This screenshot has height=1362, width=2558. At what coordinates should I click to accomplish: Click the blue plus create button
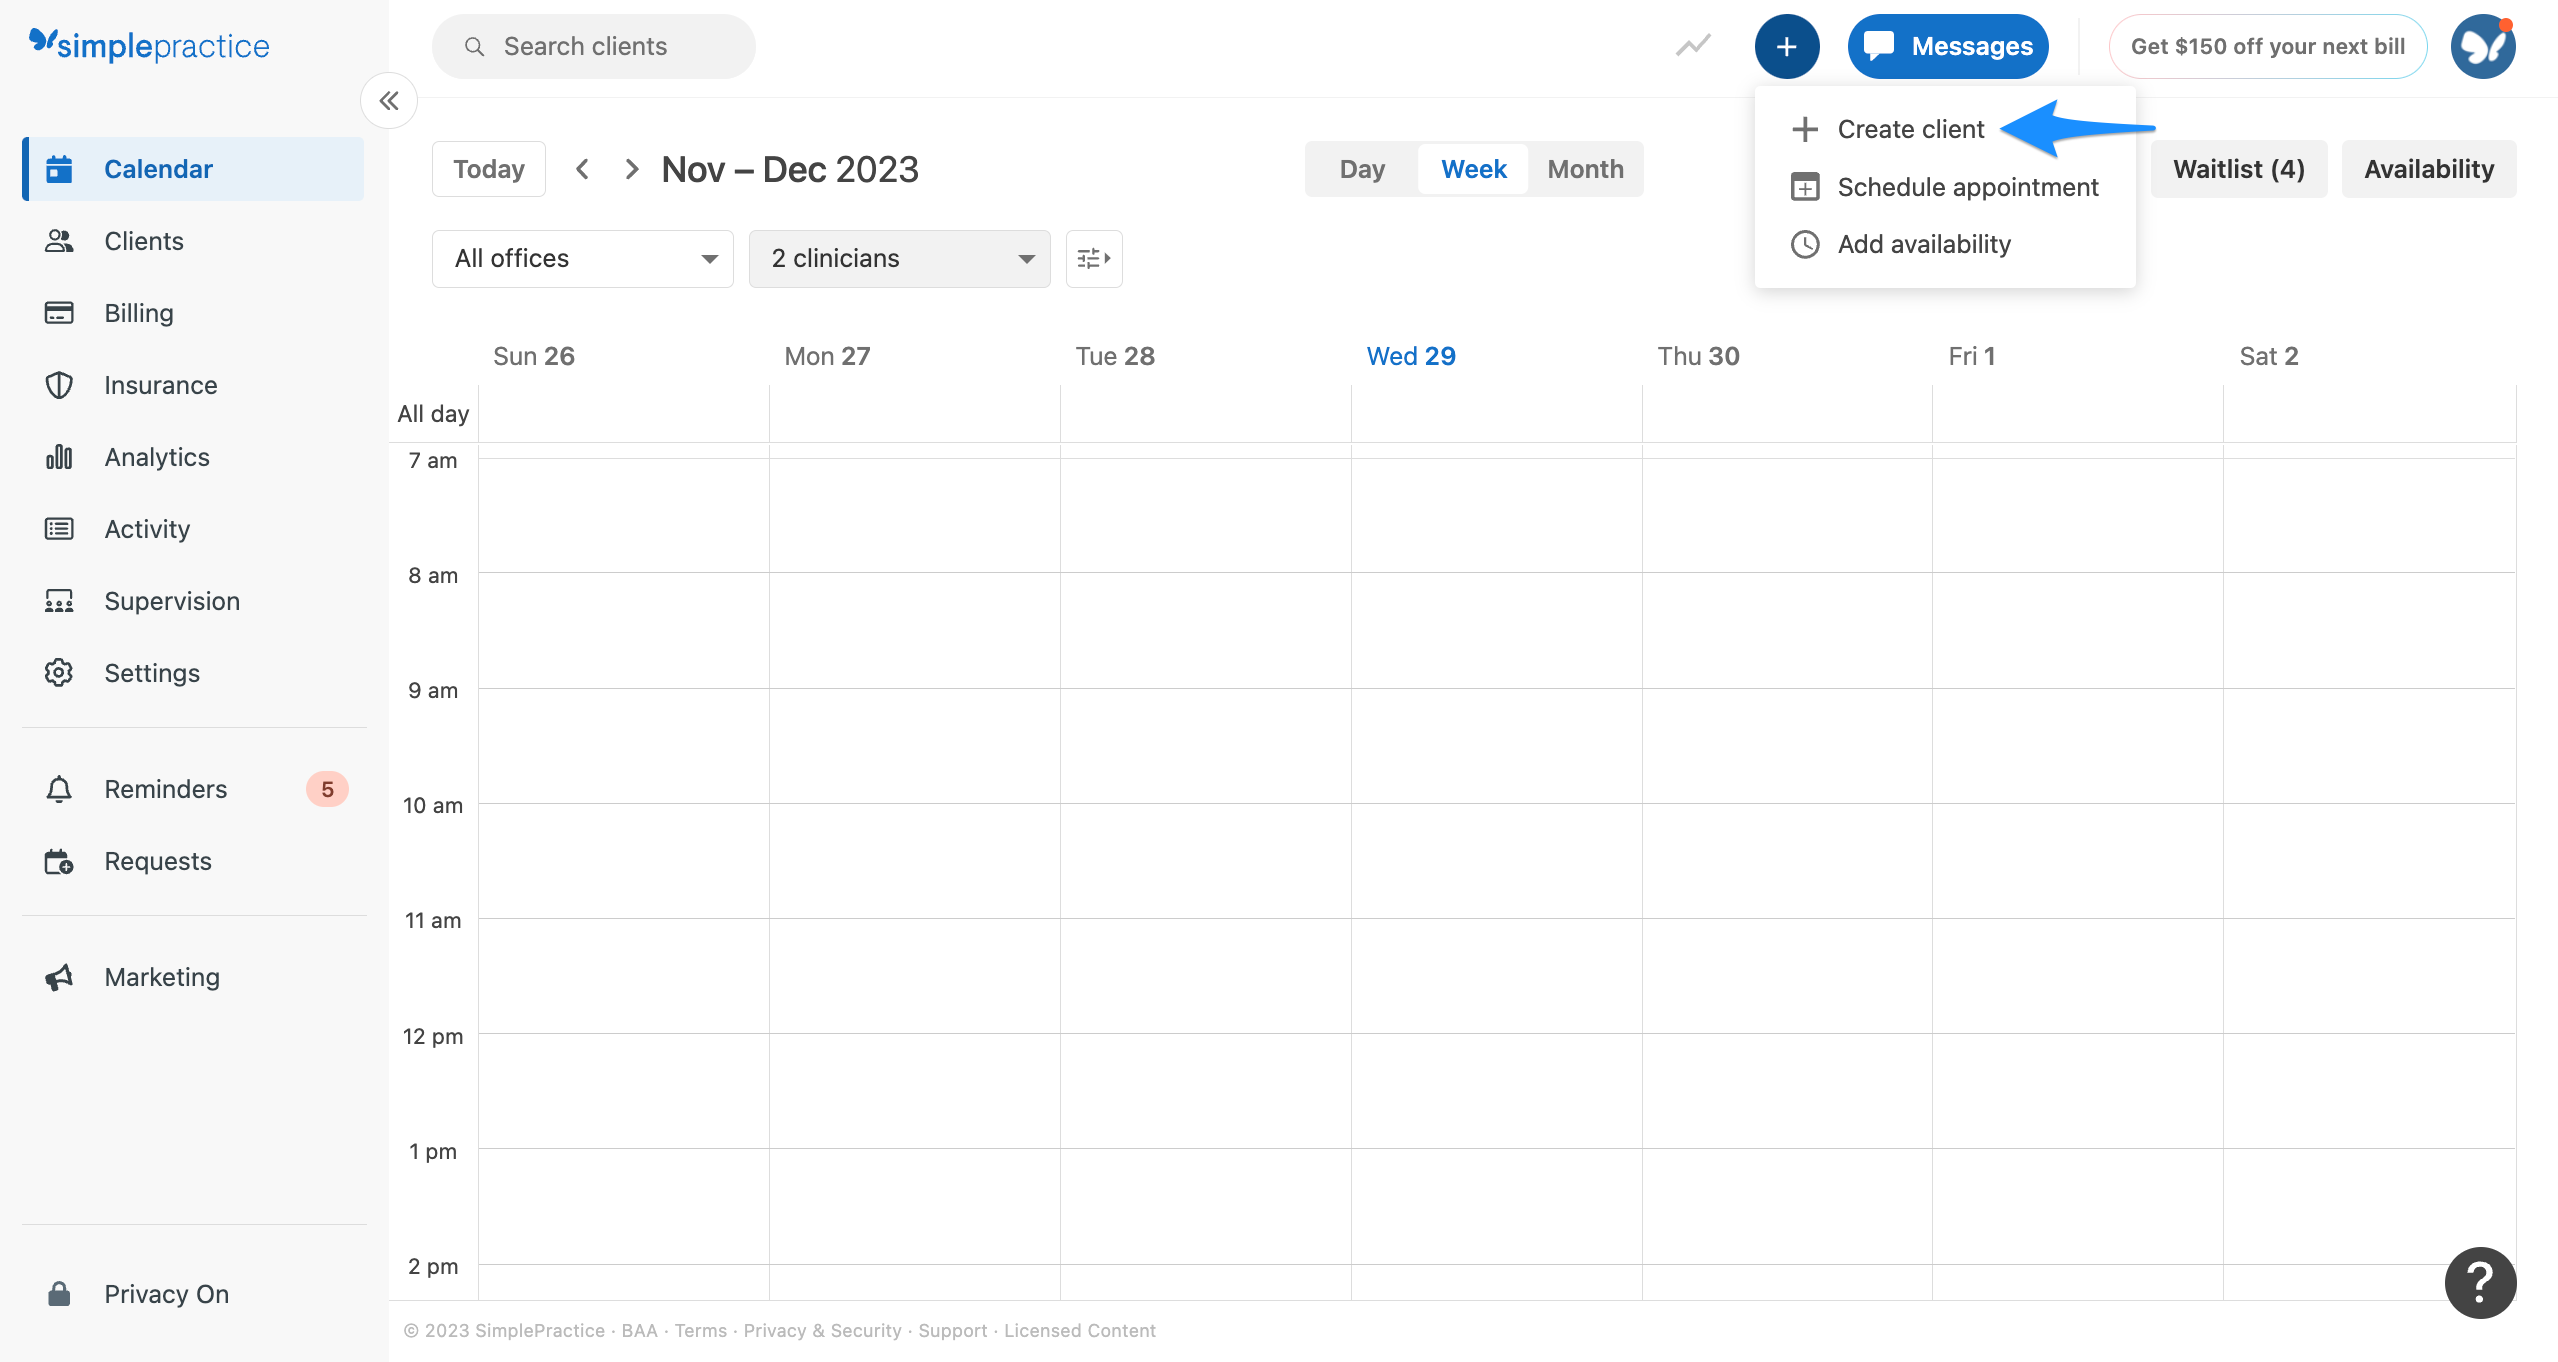1787,46
